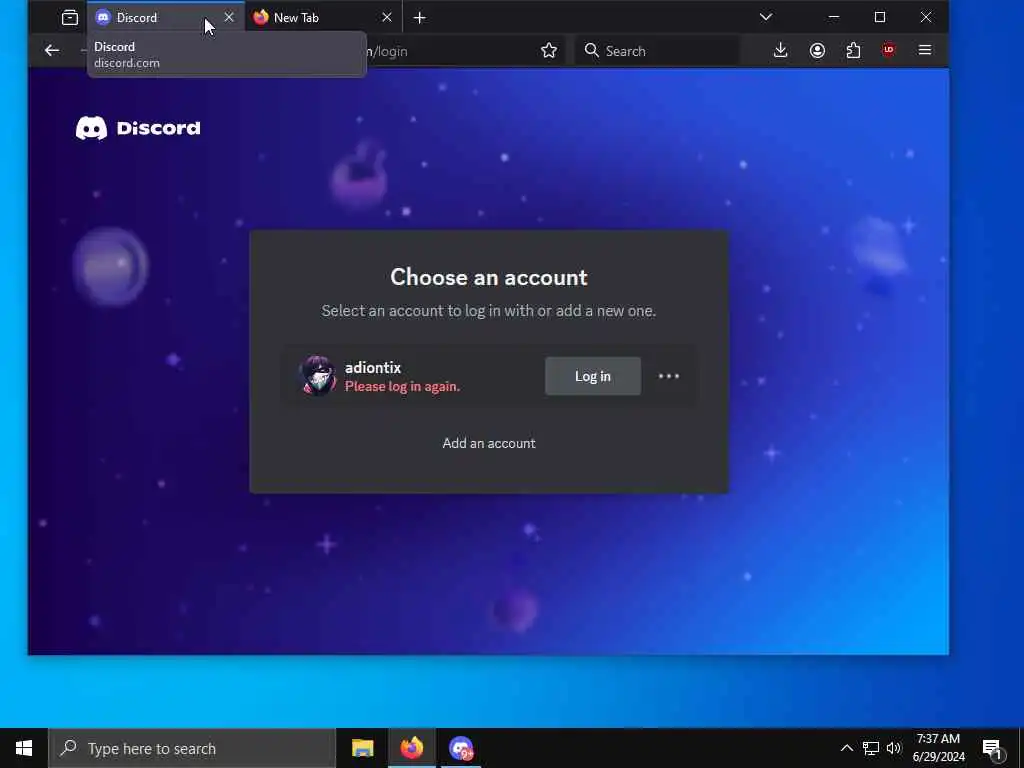Show hidden system tray icons

[846, 748]
